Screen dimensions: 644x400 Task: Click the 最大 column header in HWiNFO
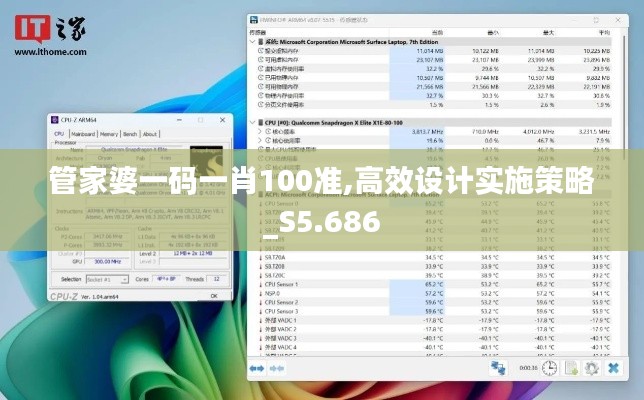pos(548,32)
